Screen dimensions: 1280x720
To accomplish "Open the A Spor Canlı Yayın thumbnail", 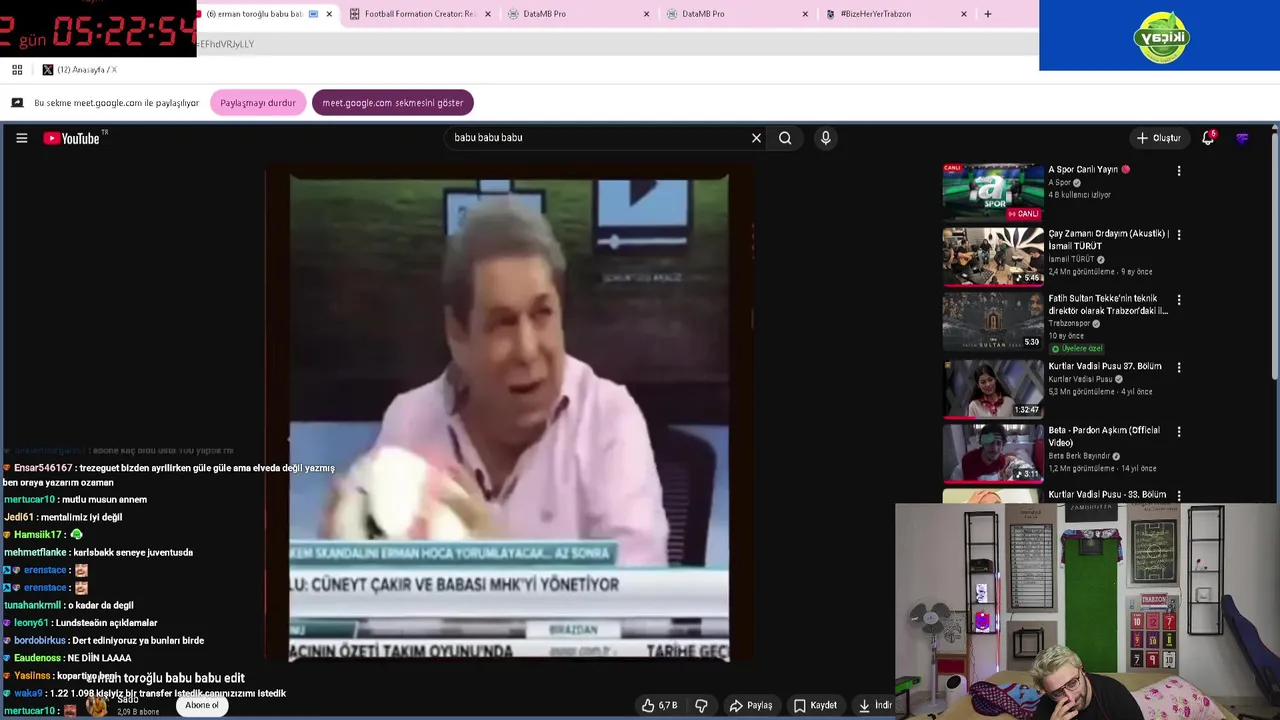I will tap(993, 192).
